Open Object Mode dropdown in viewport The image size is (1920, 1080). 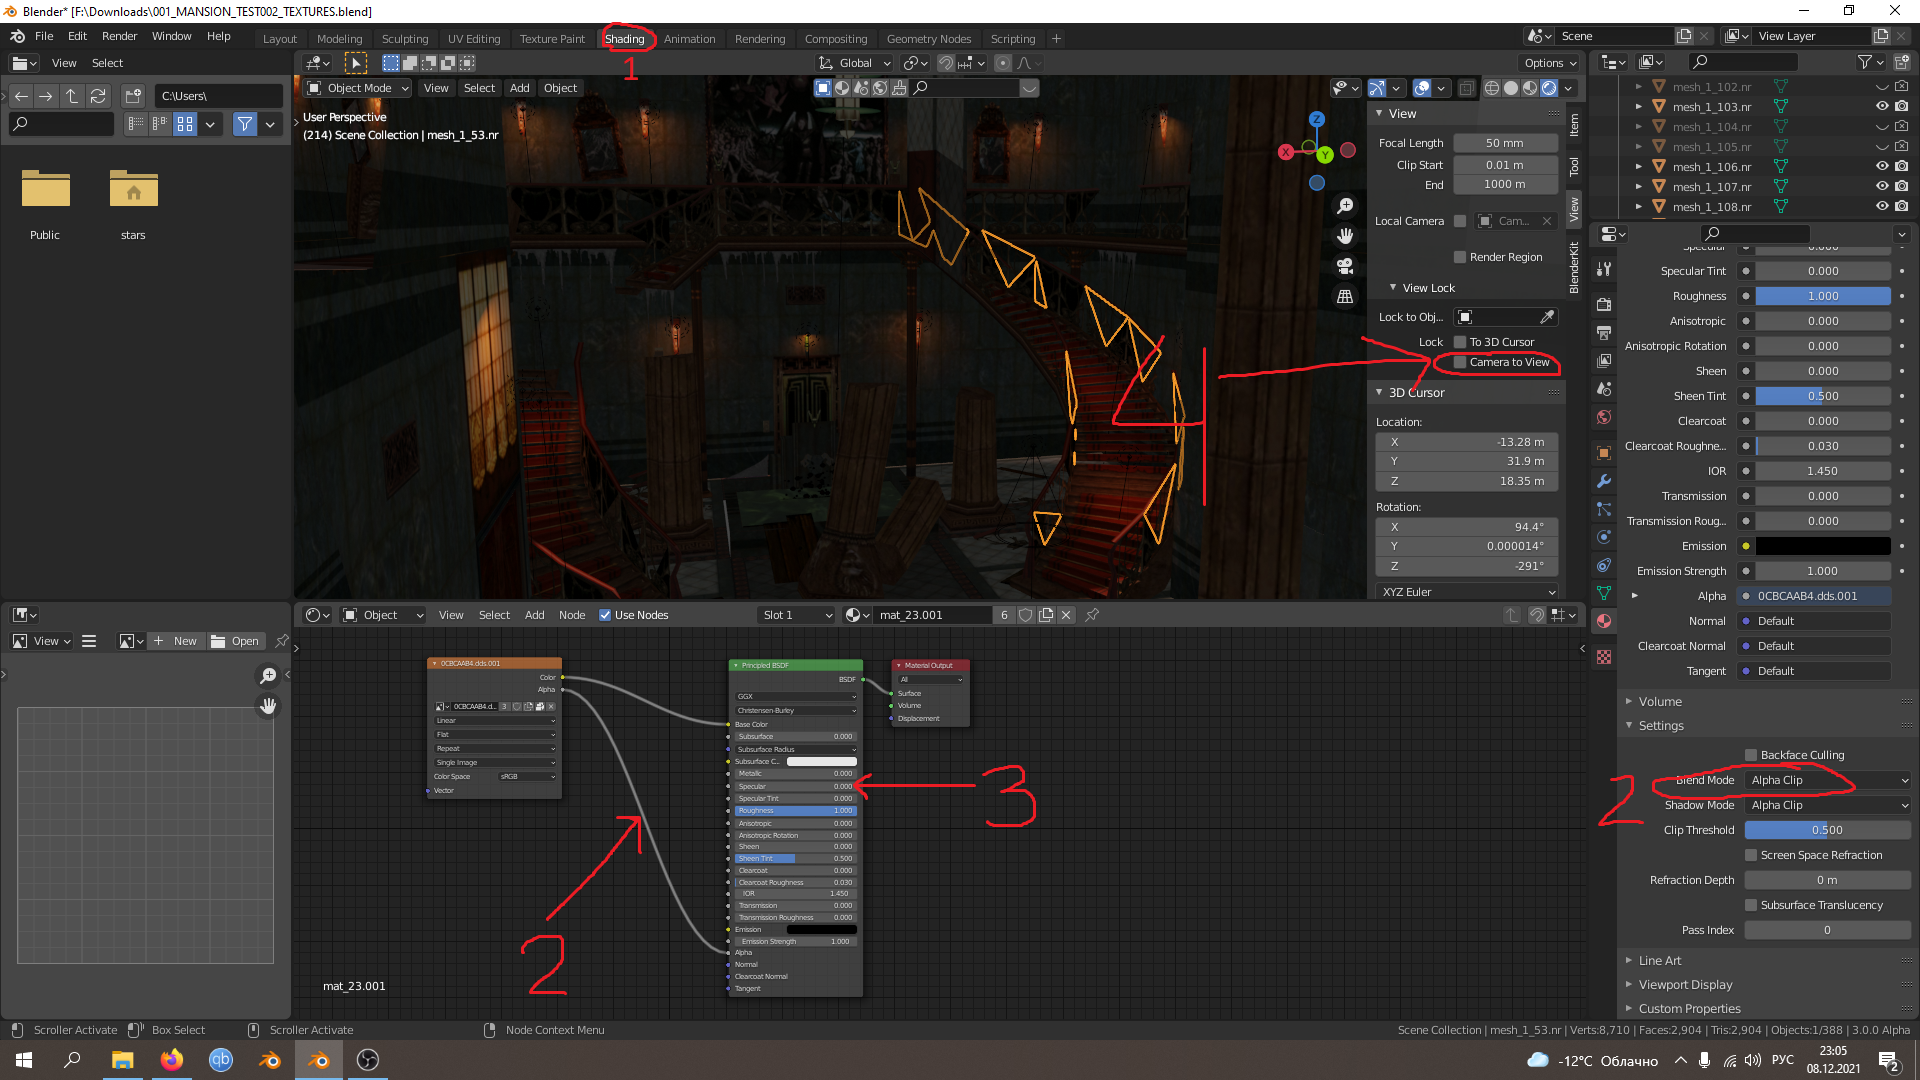(358, 88)
